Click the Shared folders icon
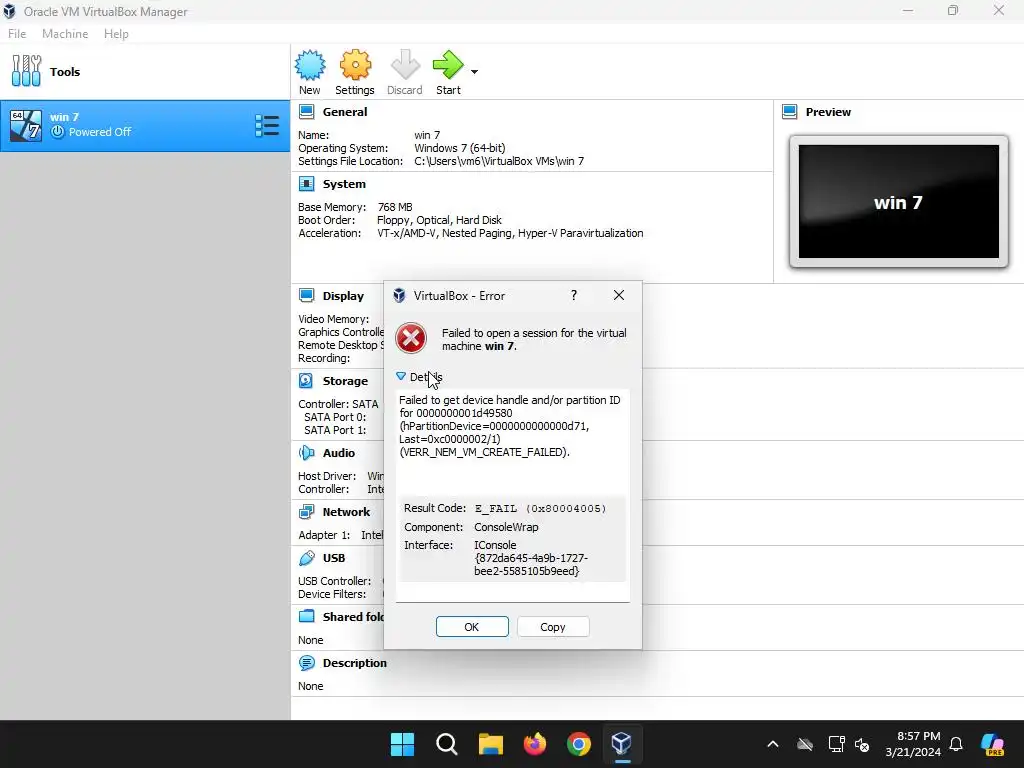The width and height of the screenshot is (1024, 768). [306, 616]
